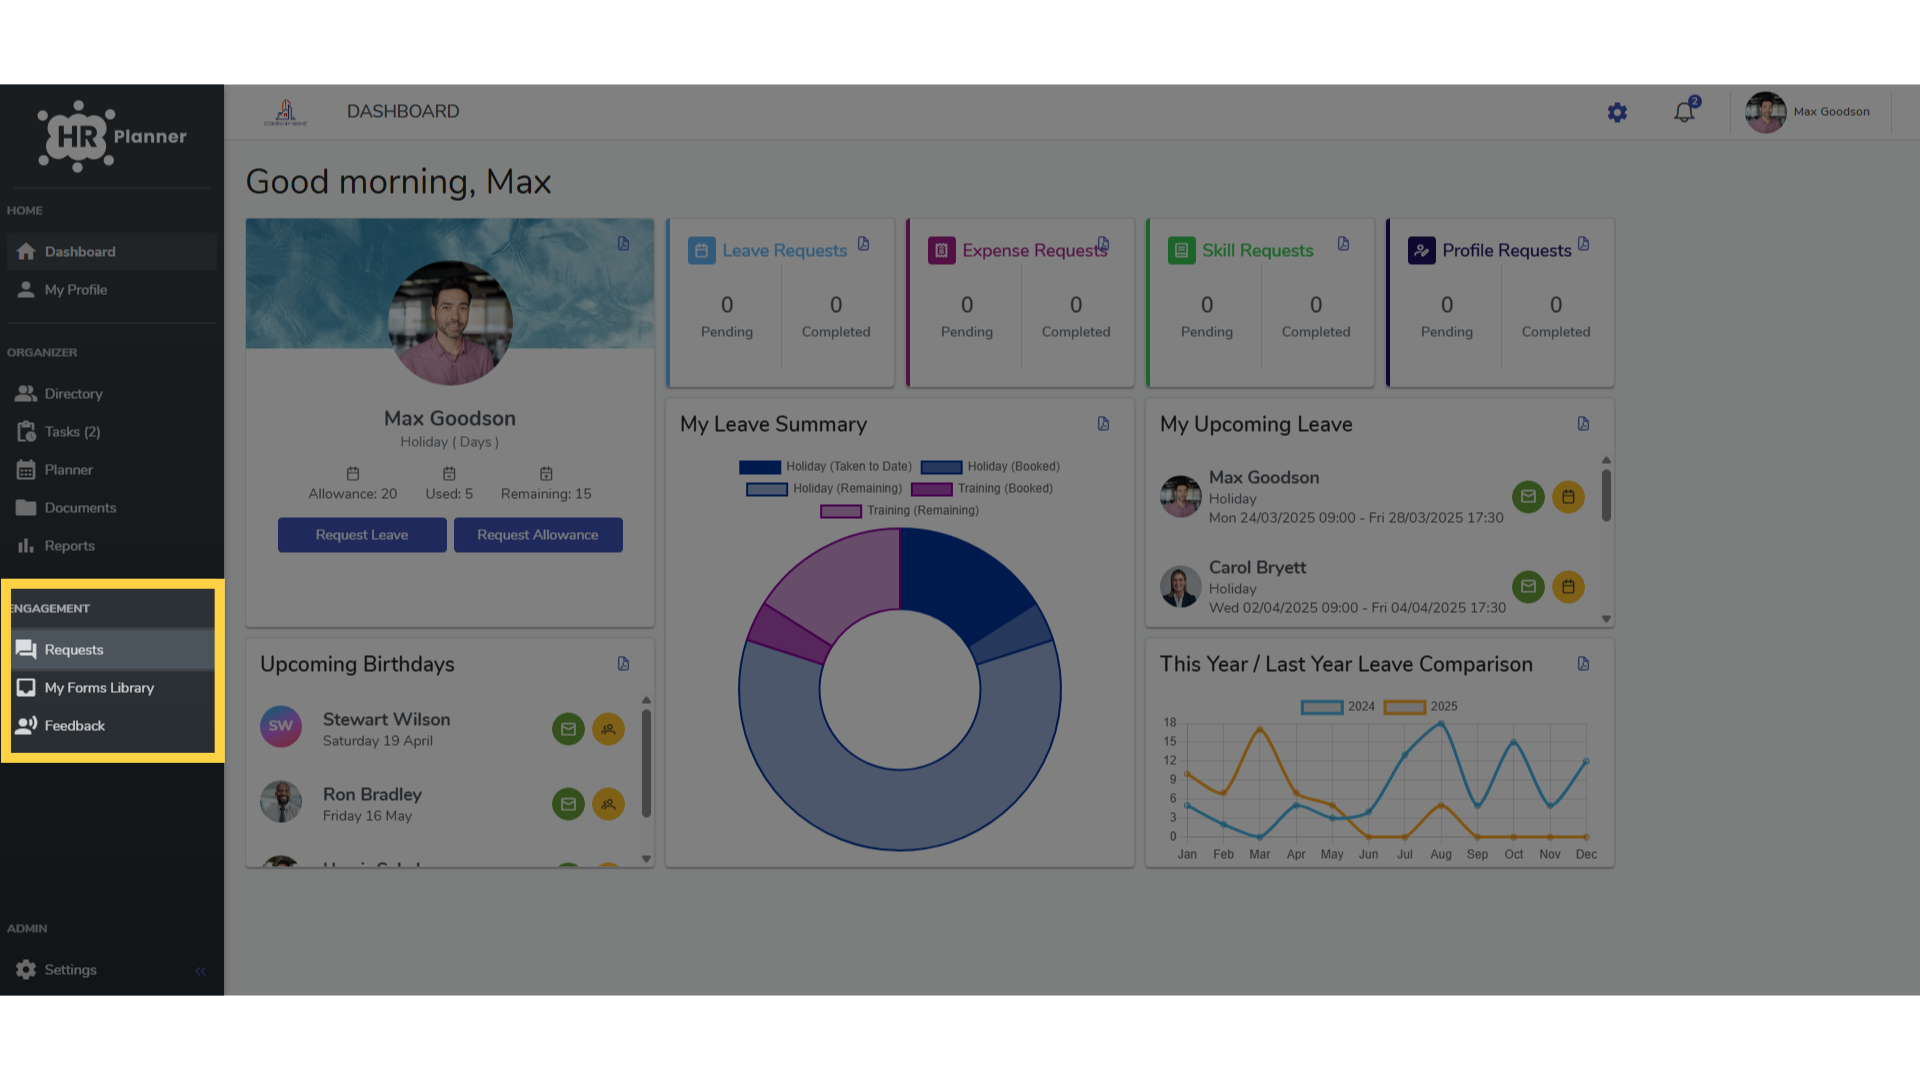Open Feedback in the sidebar
The height and width of the screenshot is (1080, 1920).
click(x=111, y=726)
